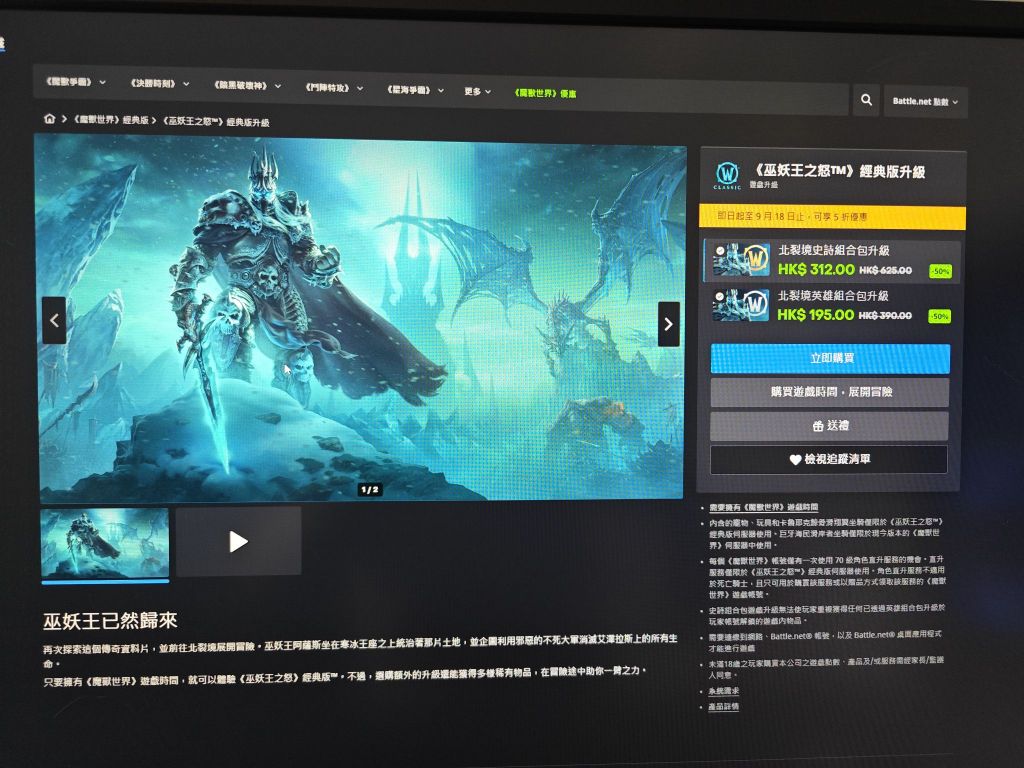Select the Lich King artwork thumbnail
Screen dimensions: 1024x768
point(104,543)
